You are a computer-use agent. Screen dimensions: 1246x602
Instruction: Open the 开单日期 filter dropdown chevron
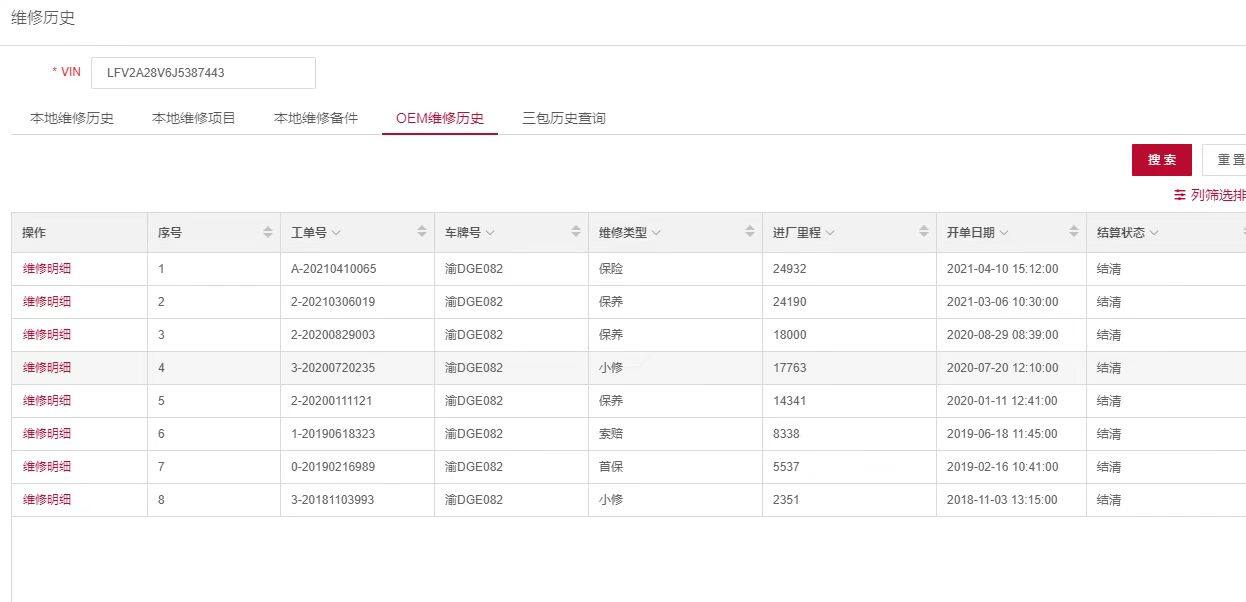pyautogui.click(x=1004, y=233)
